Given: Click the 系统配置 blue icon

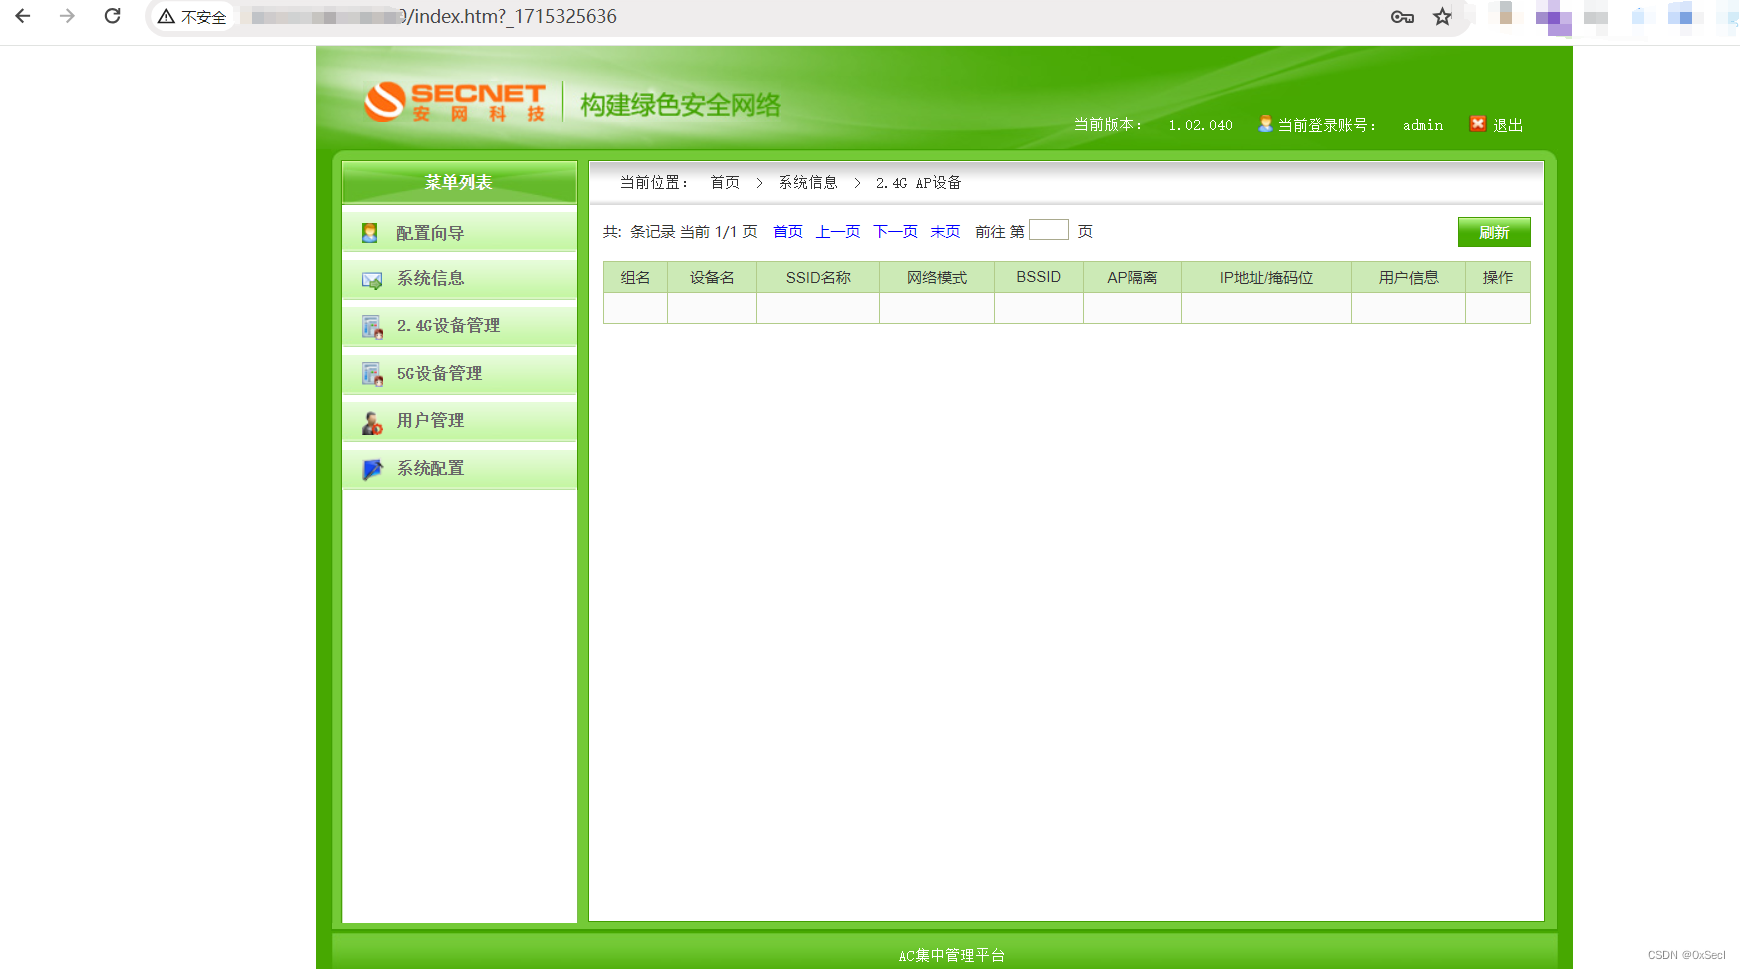Looking at the screenshot, I should pos(372,469).
